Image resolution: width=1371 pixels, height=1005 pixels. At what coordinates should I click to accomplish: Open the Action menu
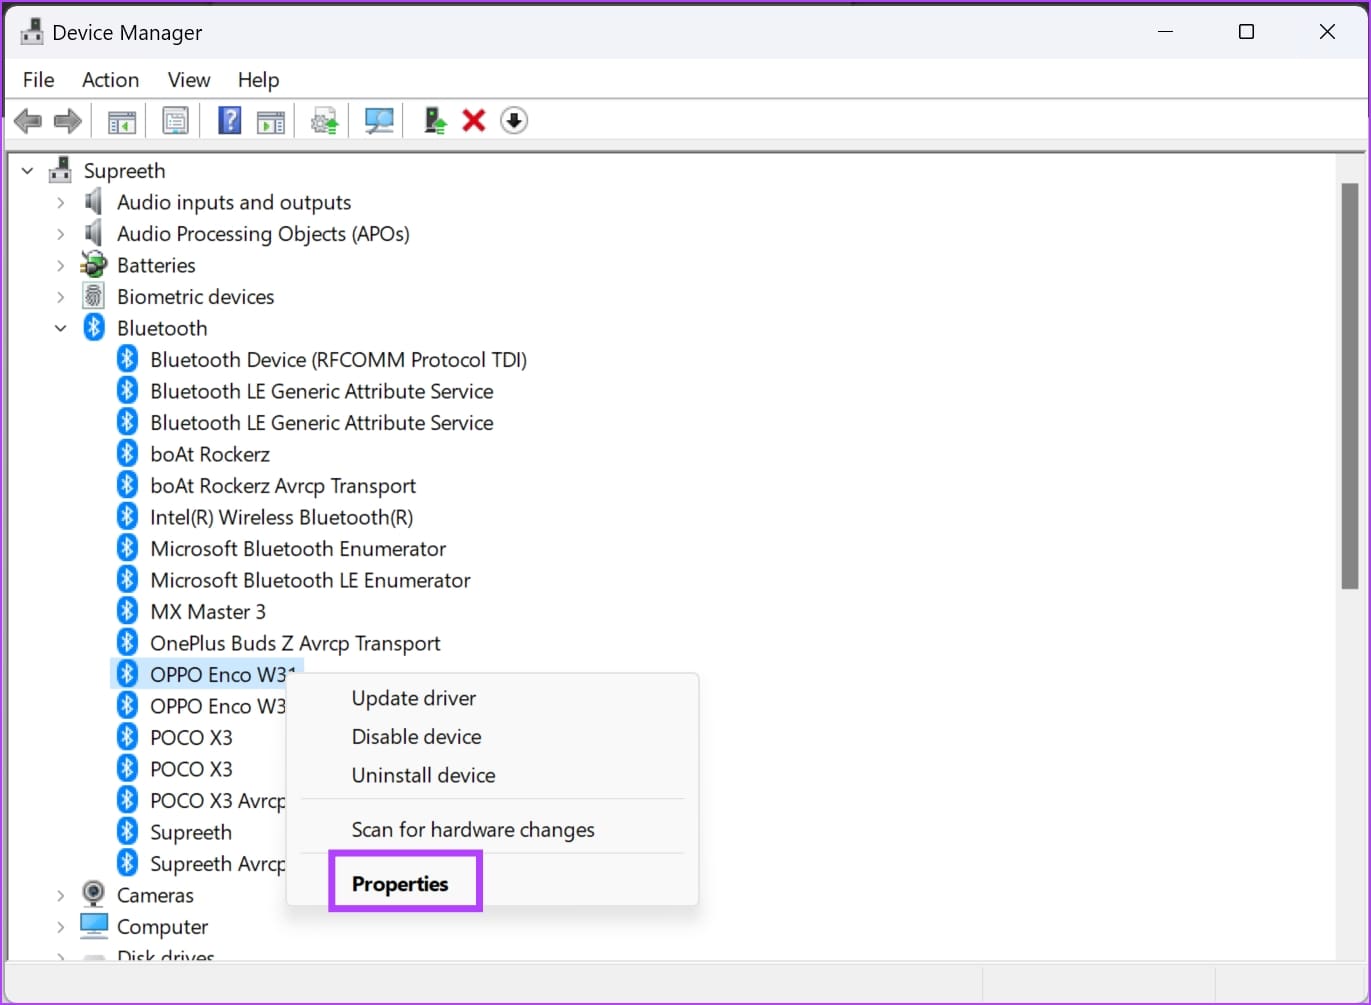click(x=110, y=80)
